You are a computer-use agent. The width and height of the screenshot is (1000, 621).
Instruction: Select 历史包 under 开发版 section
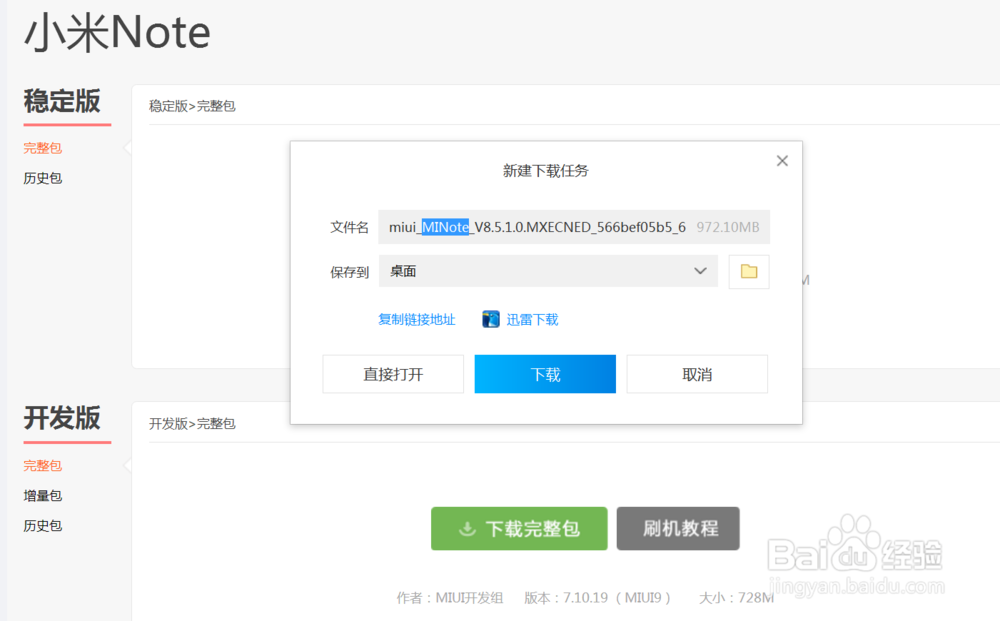tap(43, 525)
